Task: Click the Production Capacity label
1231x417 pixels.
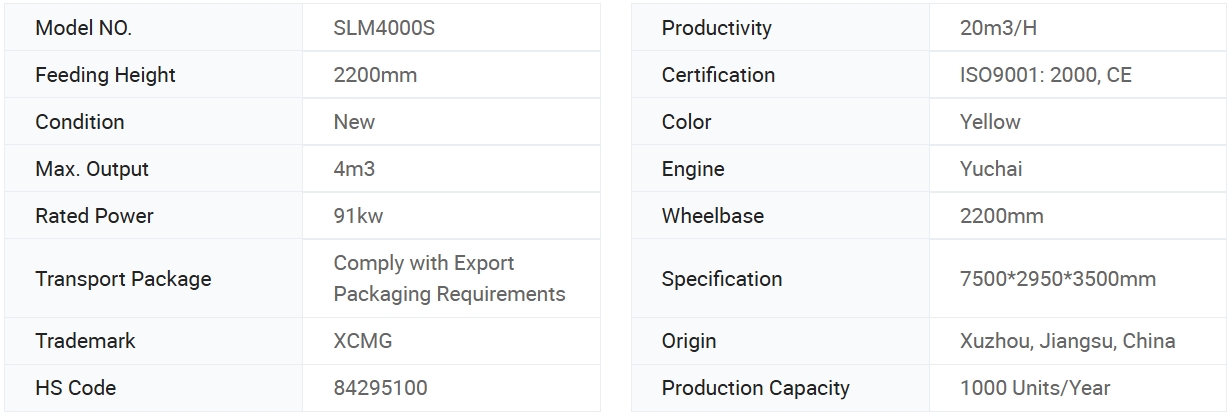Action: click(x=755, y=388)
